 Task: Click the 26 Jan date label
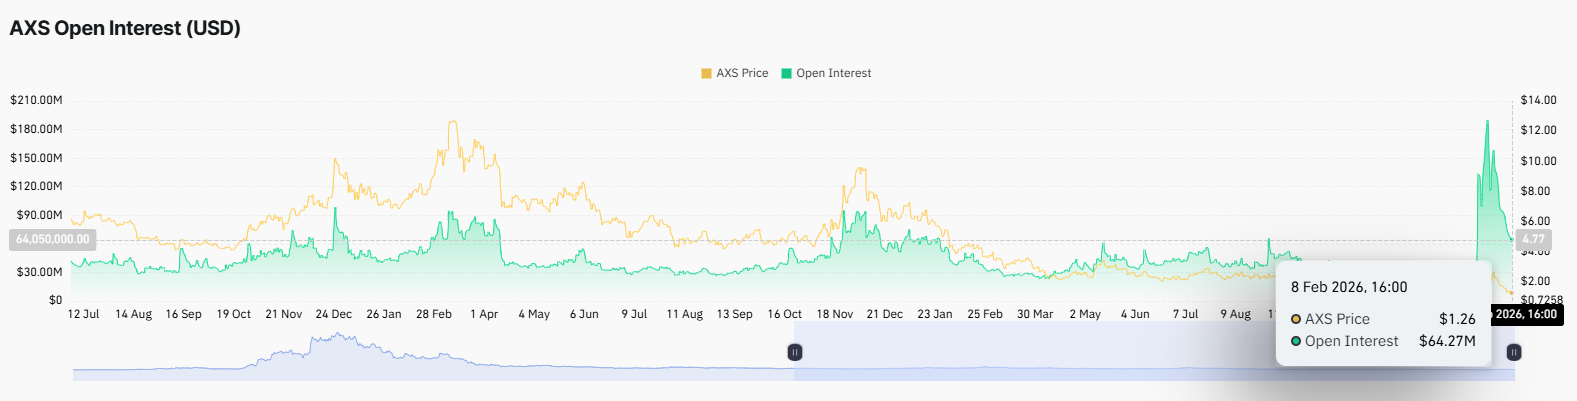point(384,314)
